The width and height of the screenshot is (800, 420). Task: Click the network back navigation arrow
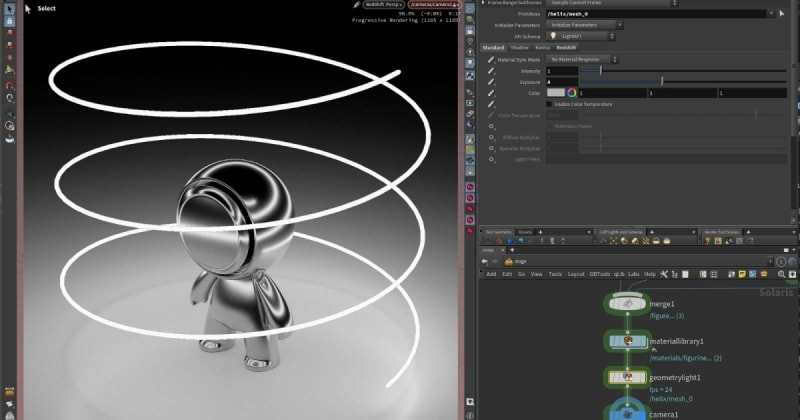(x=486, y=261)
